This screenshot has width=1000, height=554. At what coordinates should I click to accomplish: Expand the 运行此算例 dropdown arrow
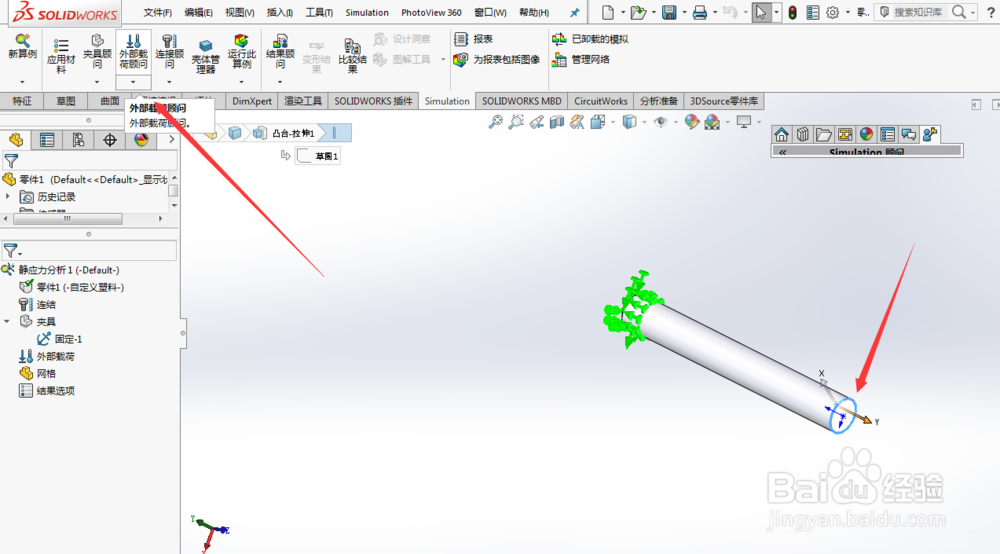241,82
